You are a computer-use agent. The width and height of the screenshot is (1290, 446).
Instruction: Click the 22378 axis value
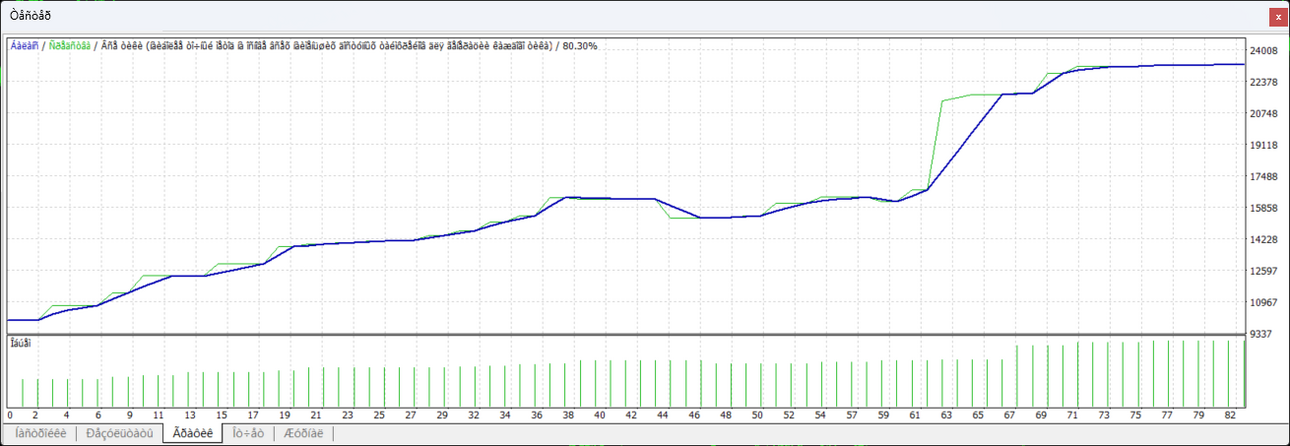[x=1265, y=82]
